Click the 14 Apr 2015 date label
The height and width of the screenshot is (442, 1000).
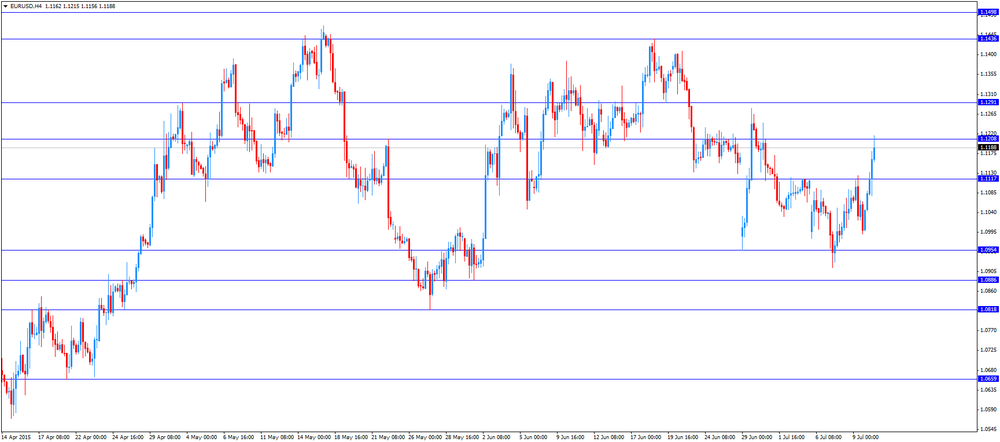point(16,438)
